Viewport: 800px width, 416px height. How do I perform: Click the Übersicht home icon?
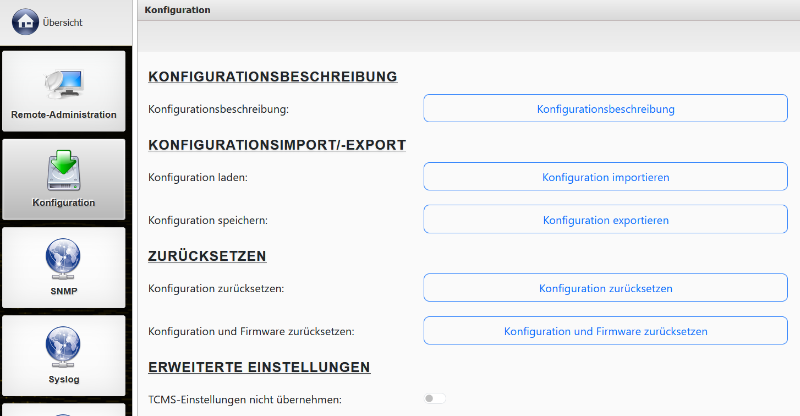tap(25, 21)
